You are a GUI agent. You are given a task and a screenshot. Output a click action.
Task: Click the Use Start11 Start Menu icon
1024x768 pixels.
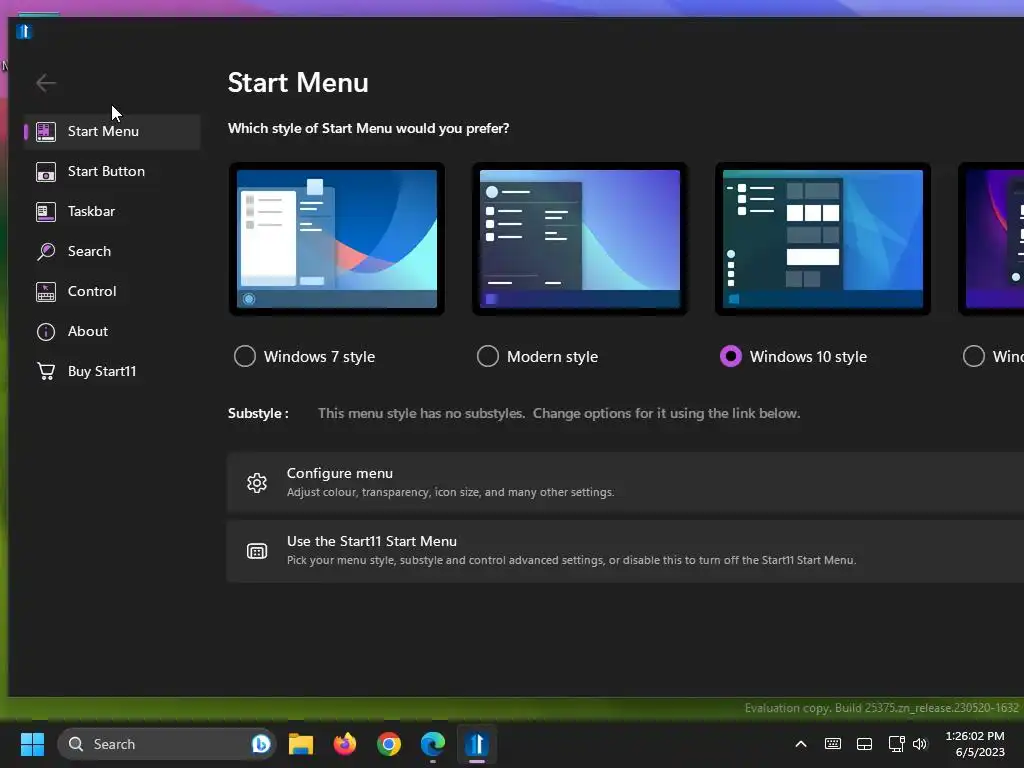pos(257,551)
